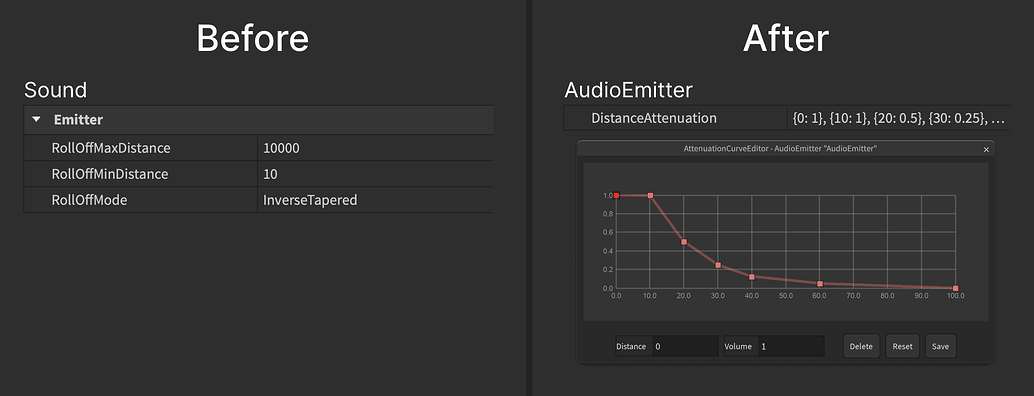The image size is (1034, 396).
Task: Select the curve point at distance 30
Action: (x=718, y=266)
